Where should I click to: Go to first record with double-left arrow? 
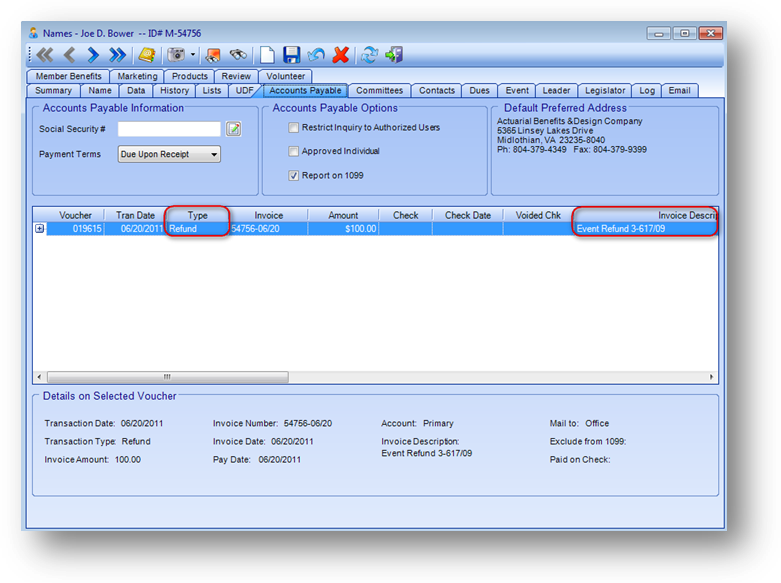point(45,55)
